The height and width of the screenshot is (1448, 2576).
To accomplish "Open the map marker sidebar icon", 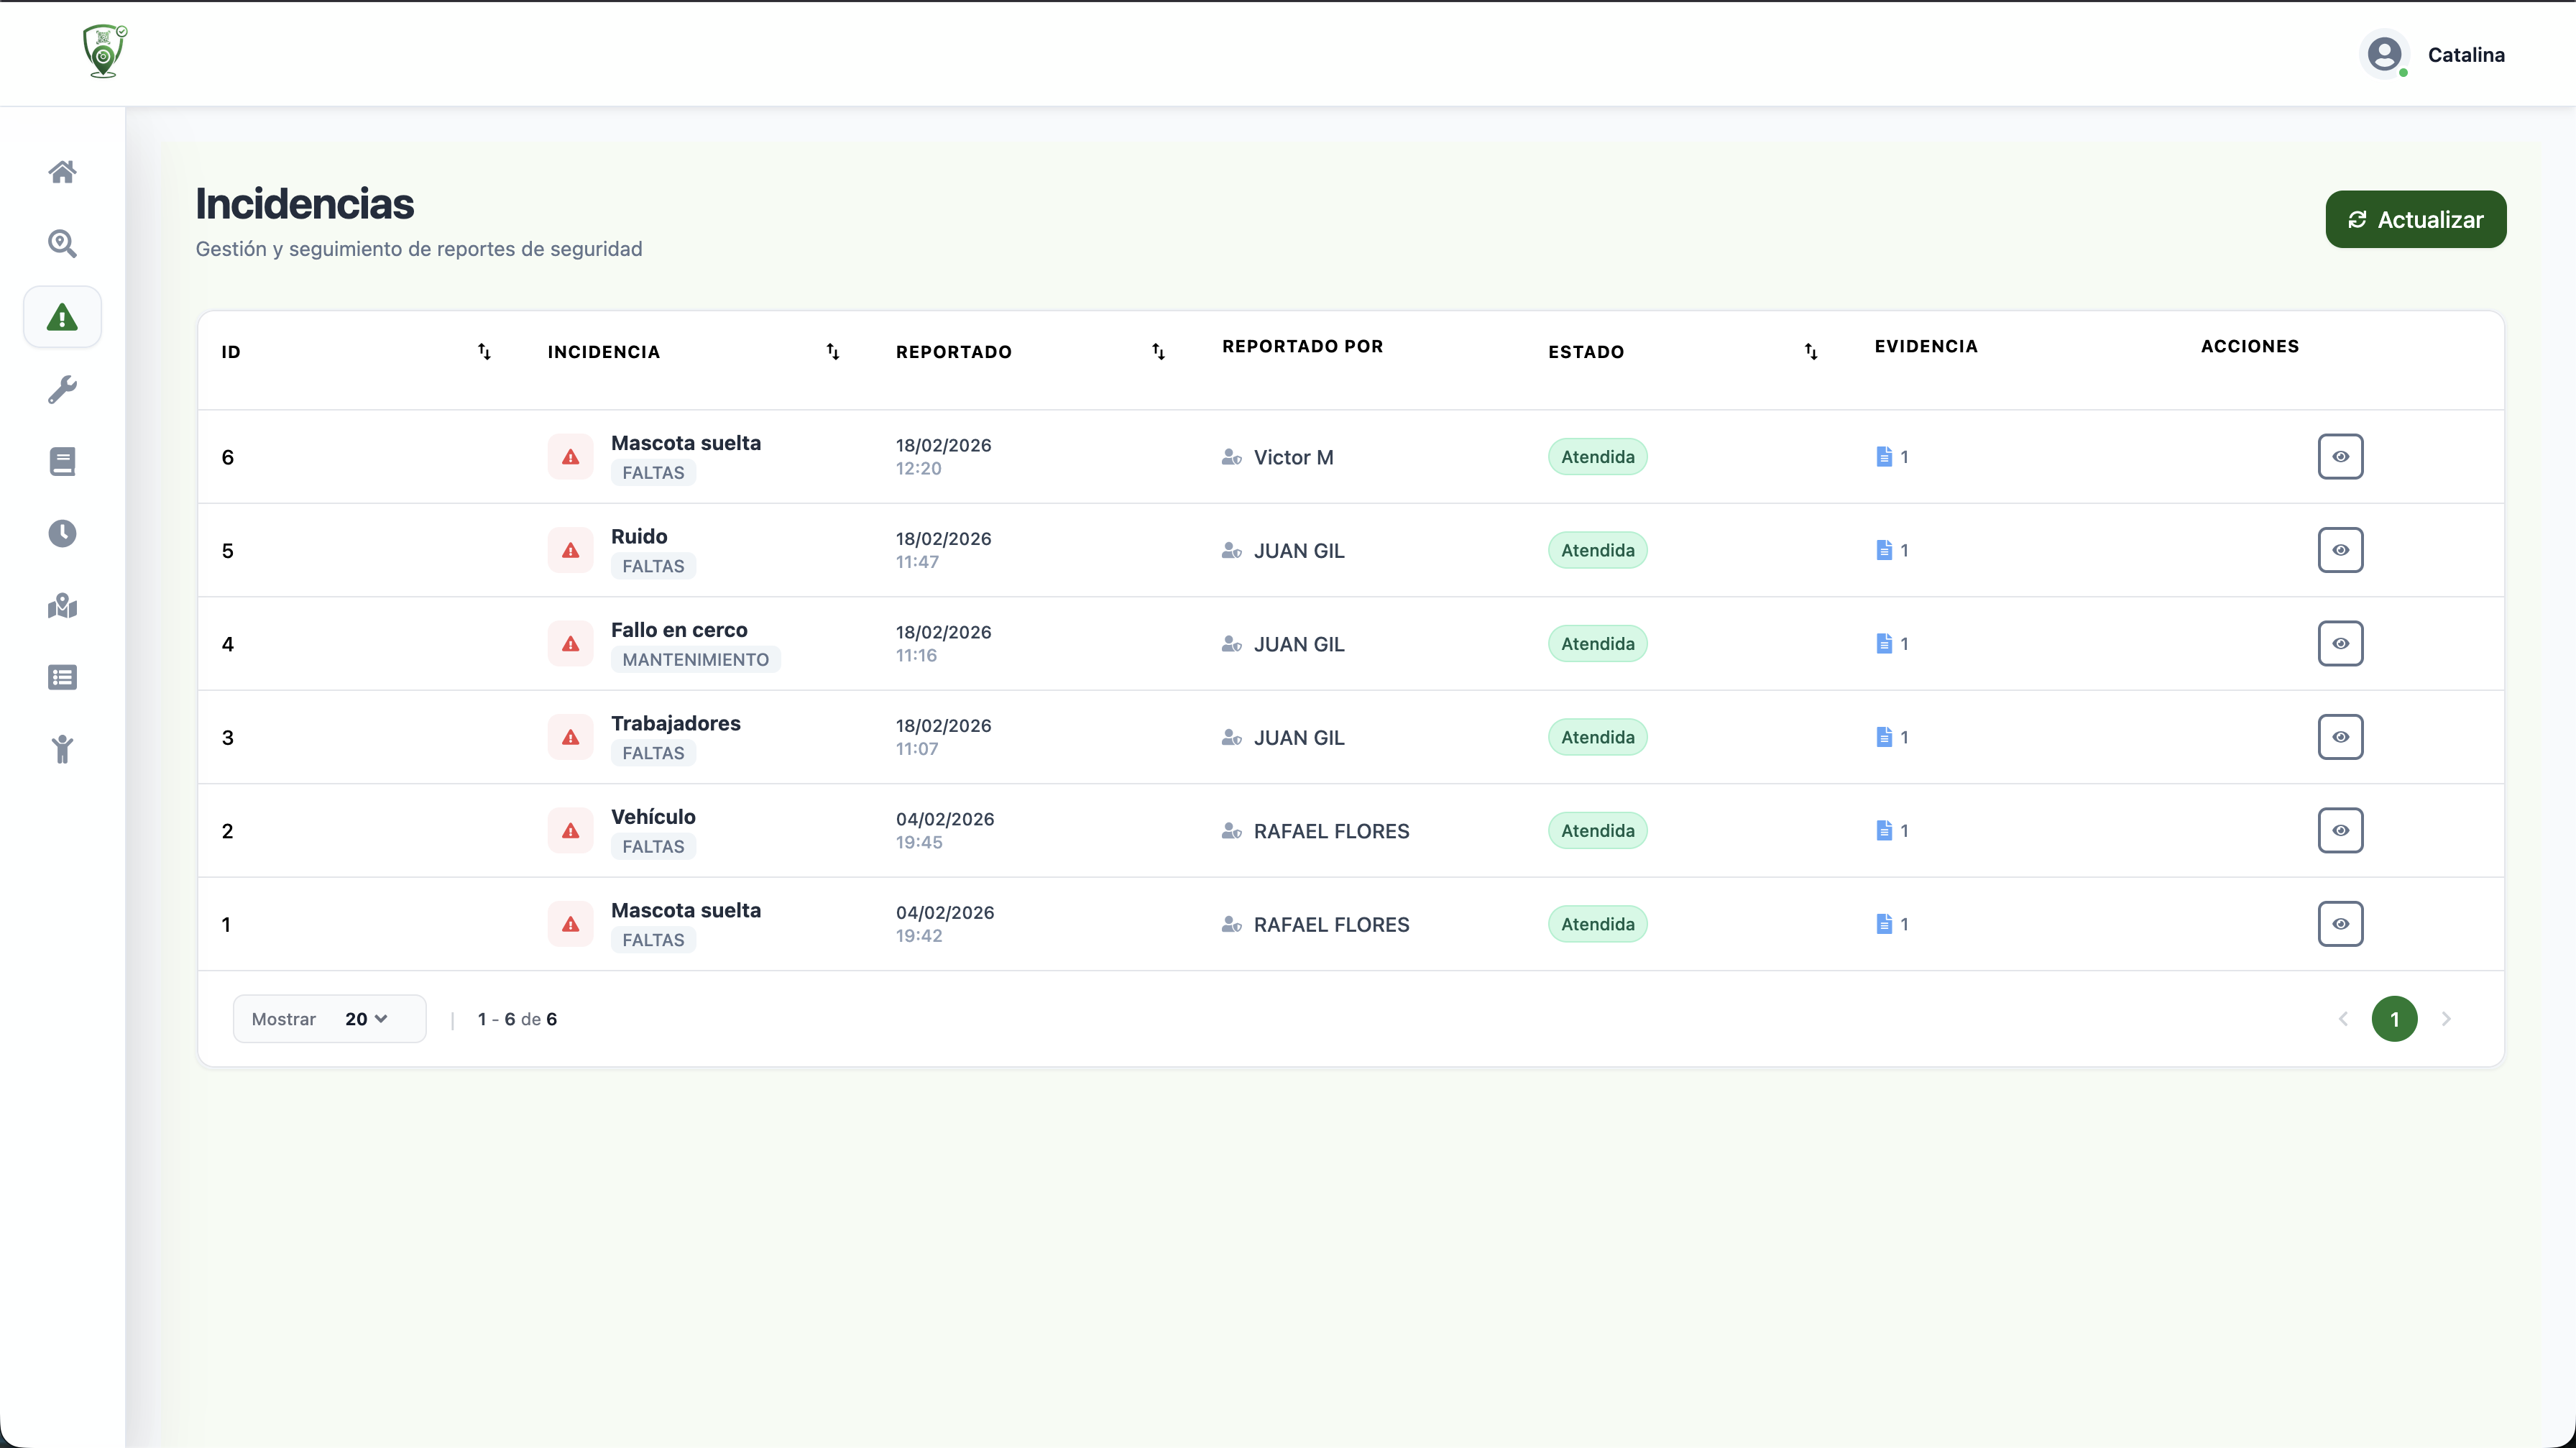I will 62,606.
